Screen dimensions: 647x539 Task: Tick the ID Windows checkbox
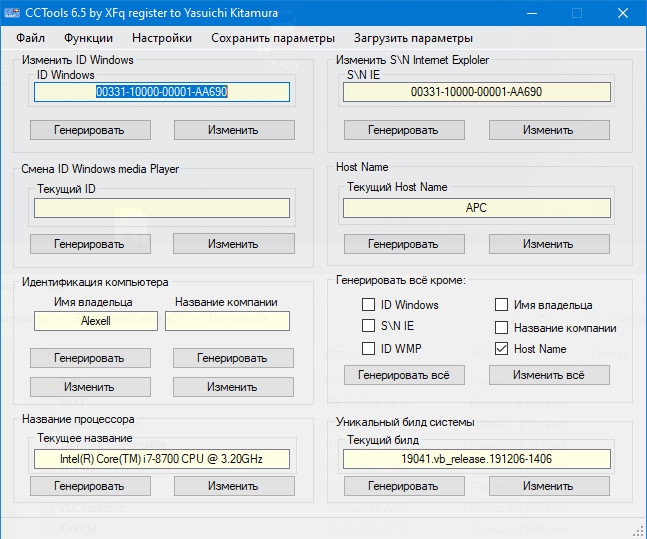tap(368, 305)
